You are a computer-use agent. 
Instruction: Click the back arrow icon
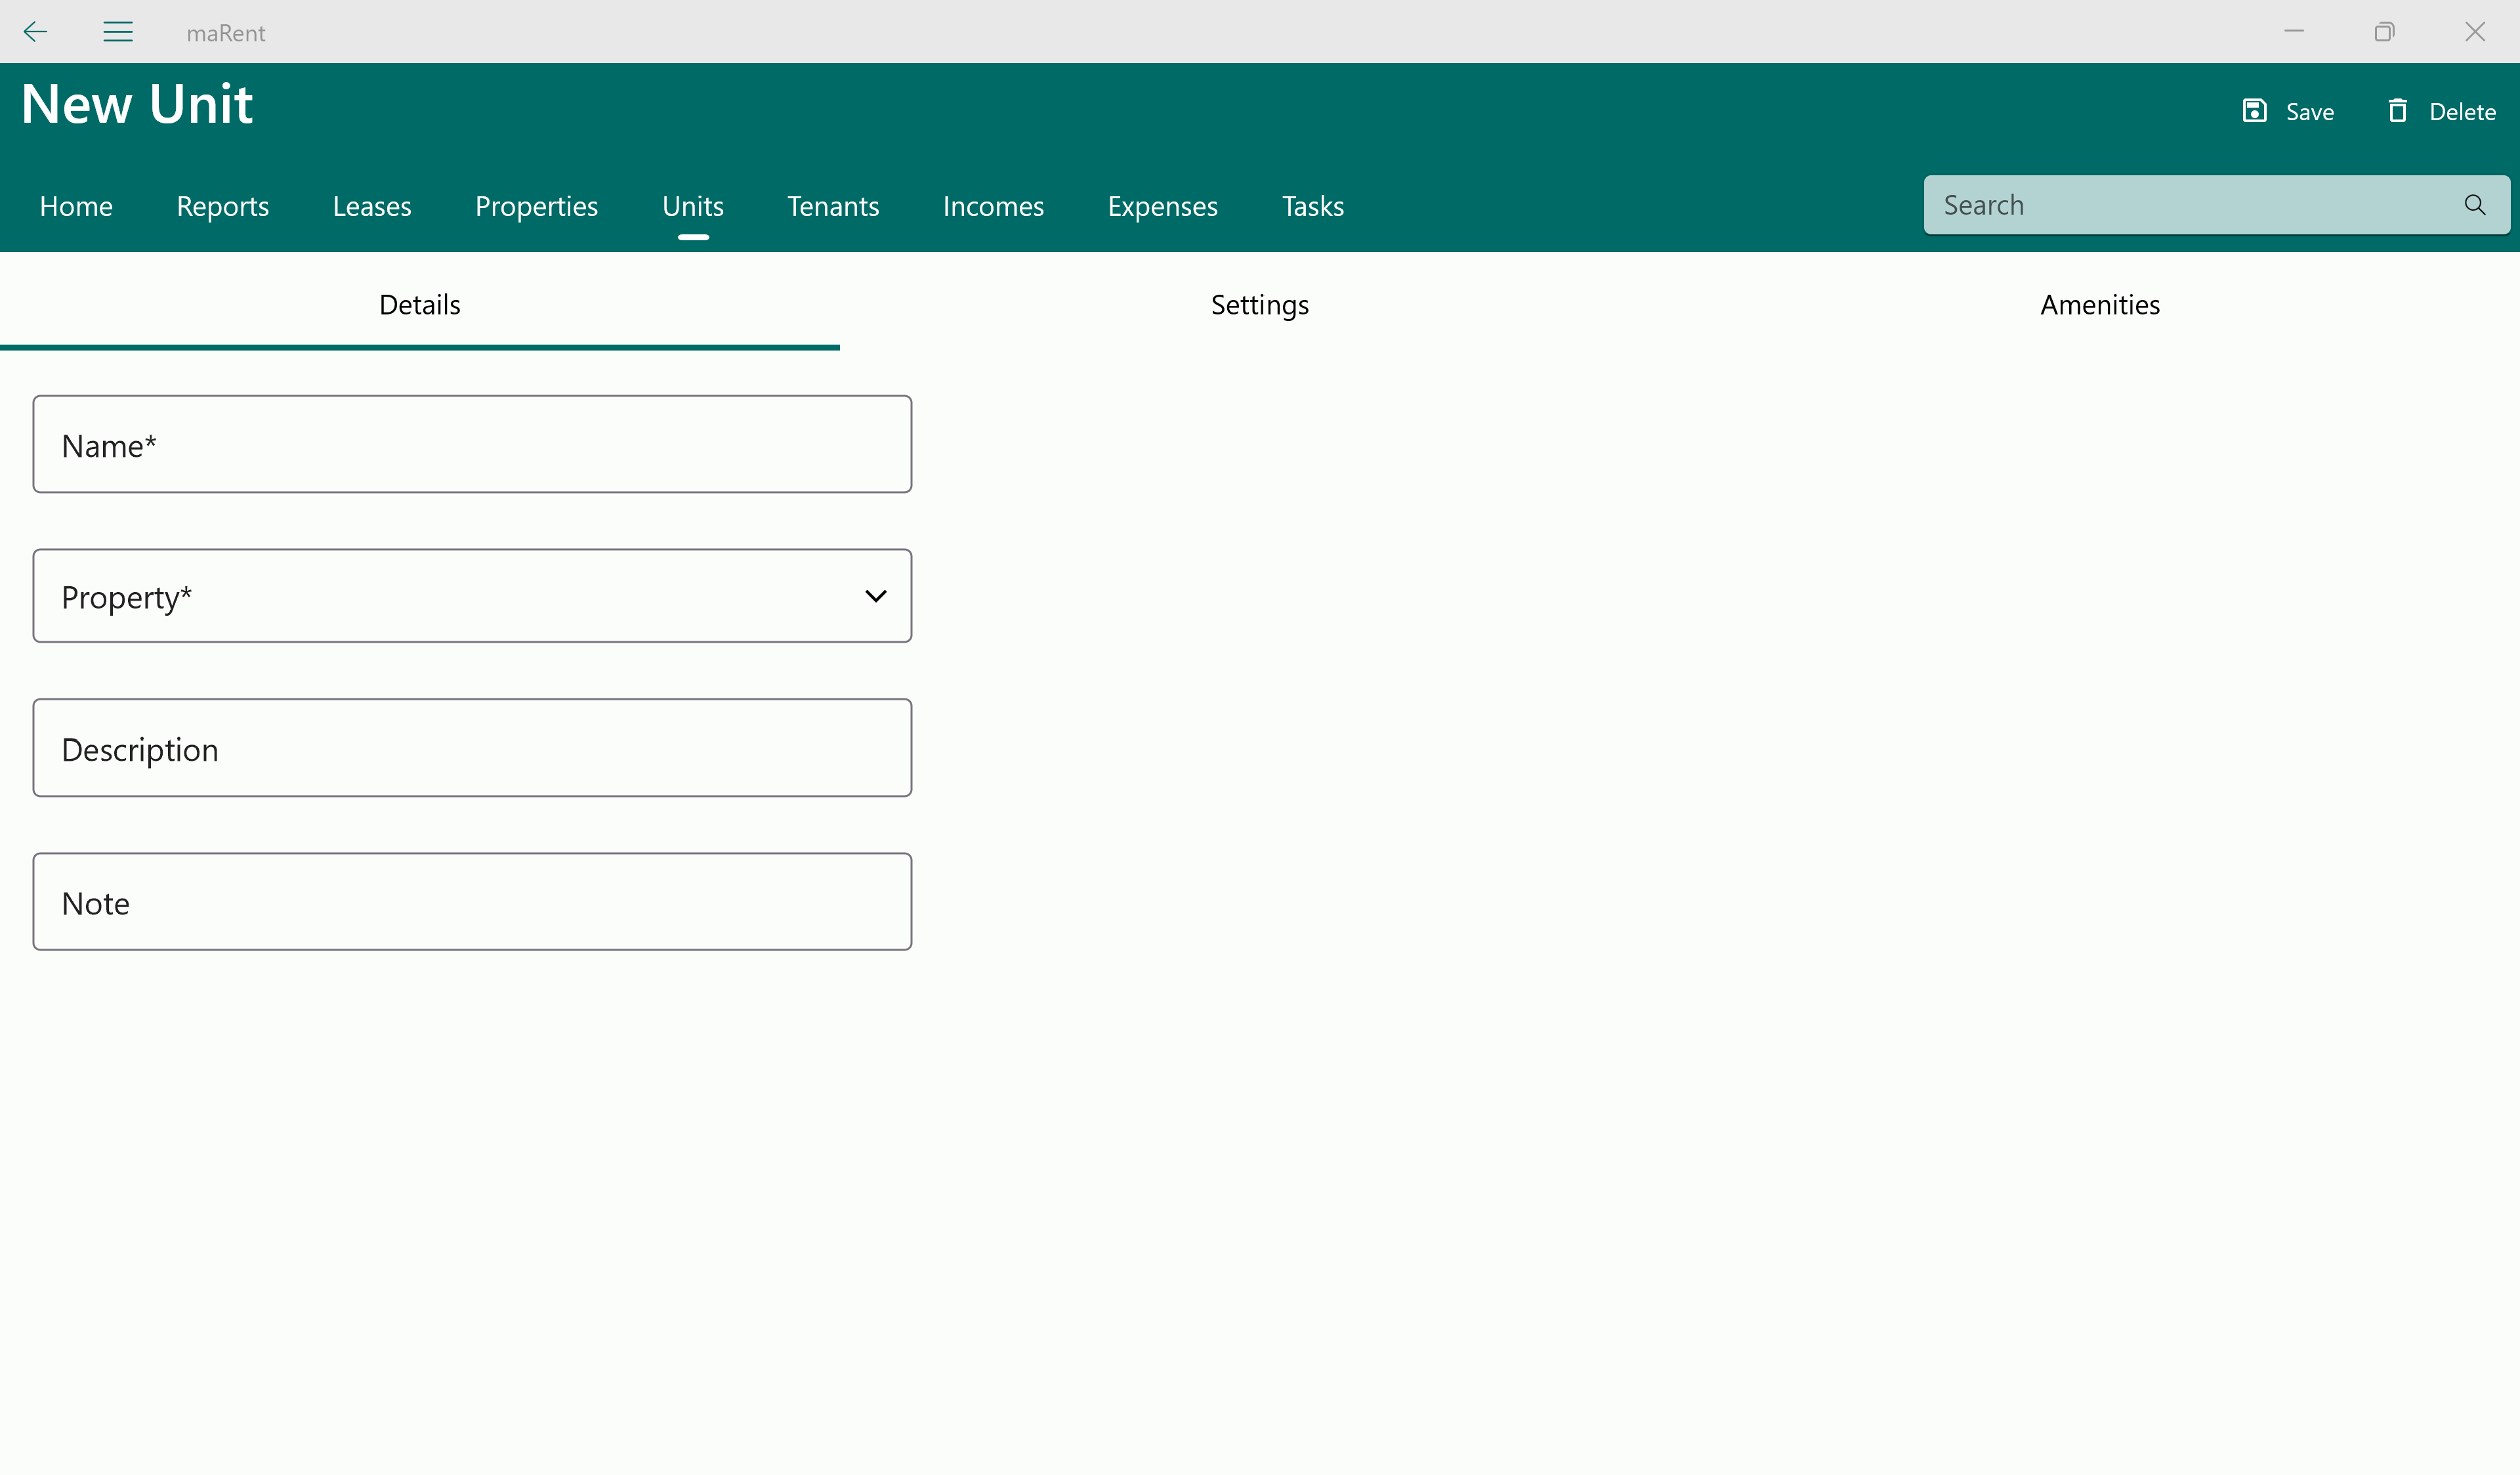[35, 32]
